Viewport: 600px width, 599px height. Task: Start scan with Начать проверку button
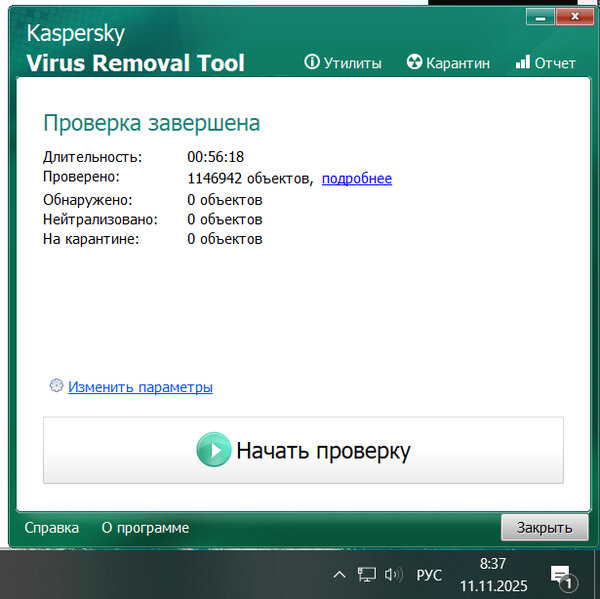point(303,450)
